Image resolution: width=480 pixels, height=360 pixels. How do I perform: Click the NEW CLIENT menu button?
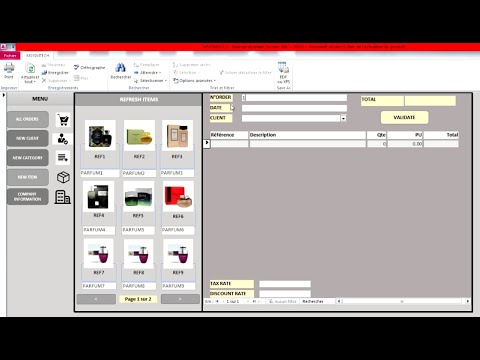click(28, 138)
